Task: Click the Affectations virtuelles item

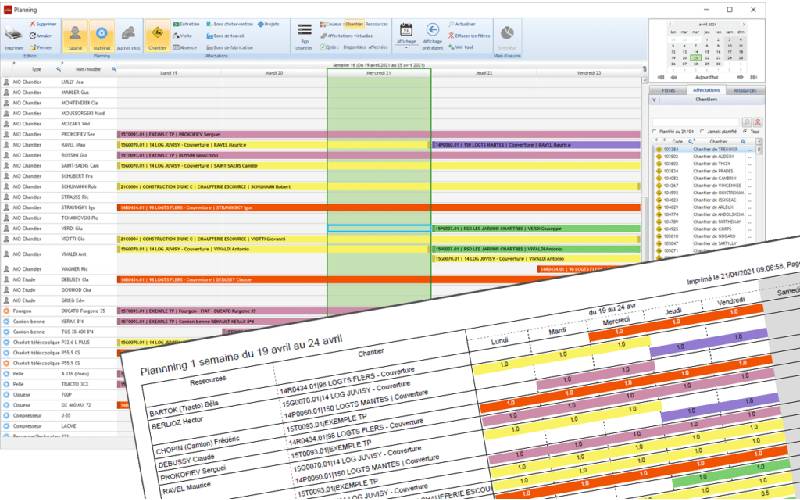Action: click(347, 36)
